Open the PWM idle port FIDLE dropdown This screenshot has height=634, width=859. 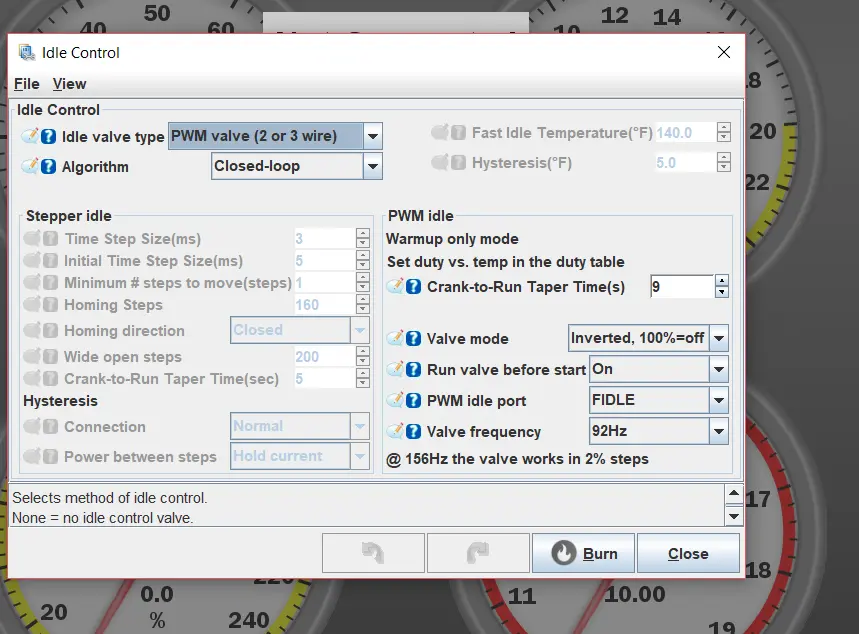click(719, 401)
